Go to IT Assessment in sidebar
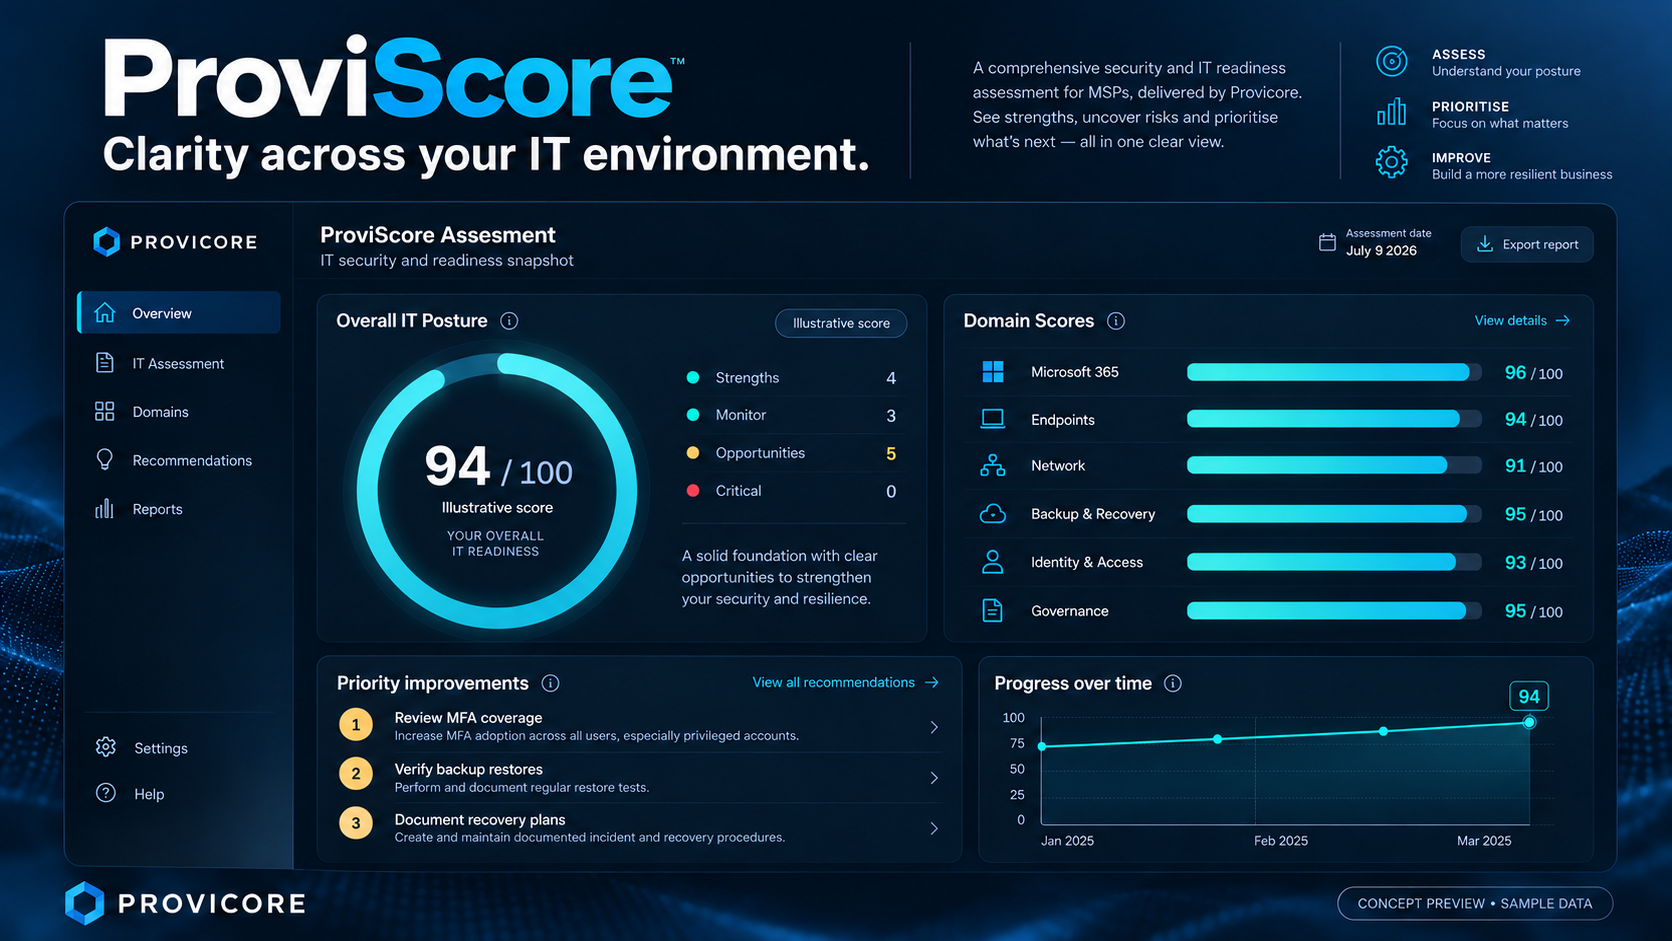1672x941 pixels. click(x=178, y=363)
